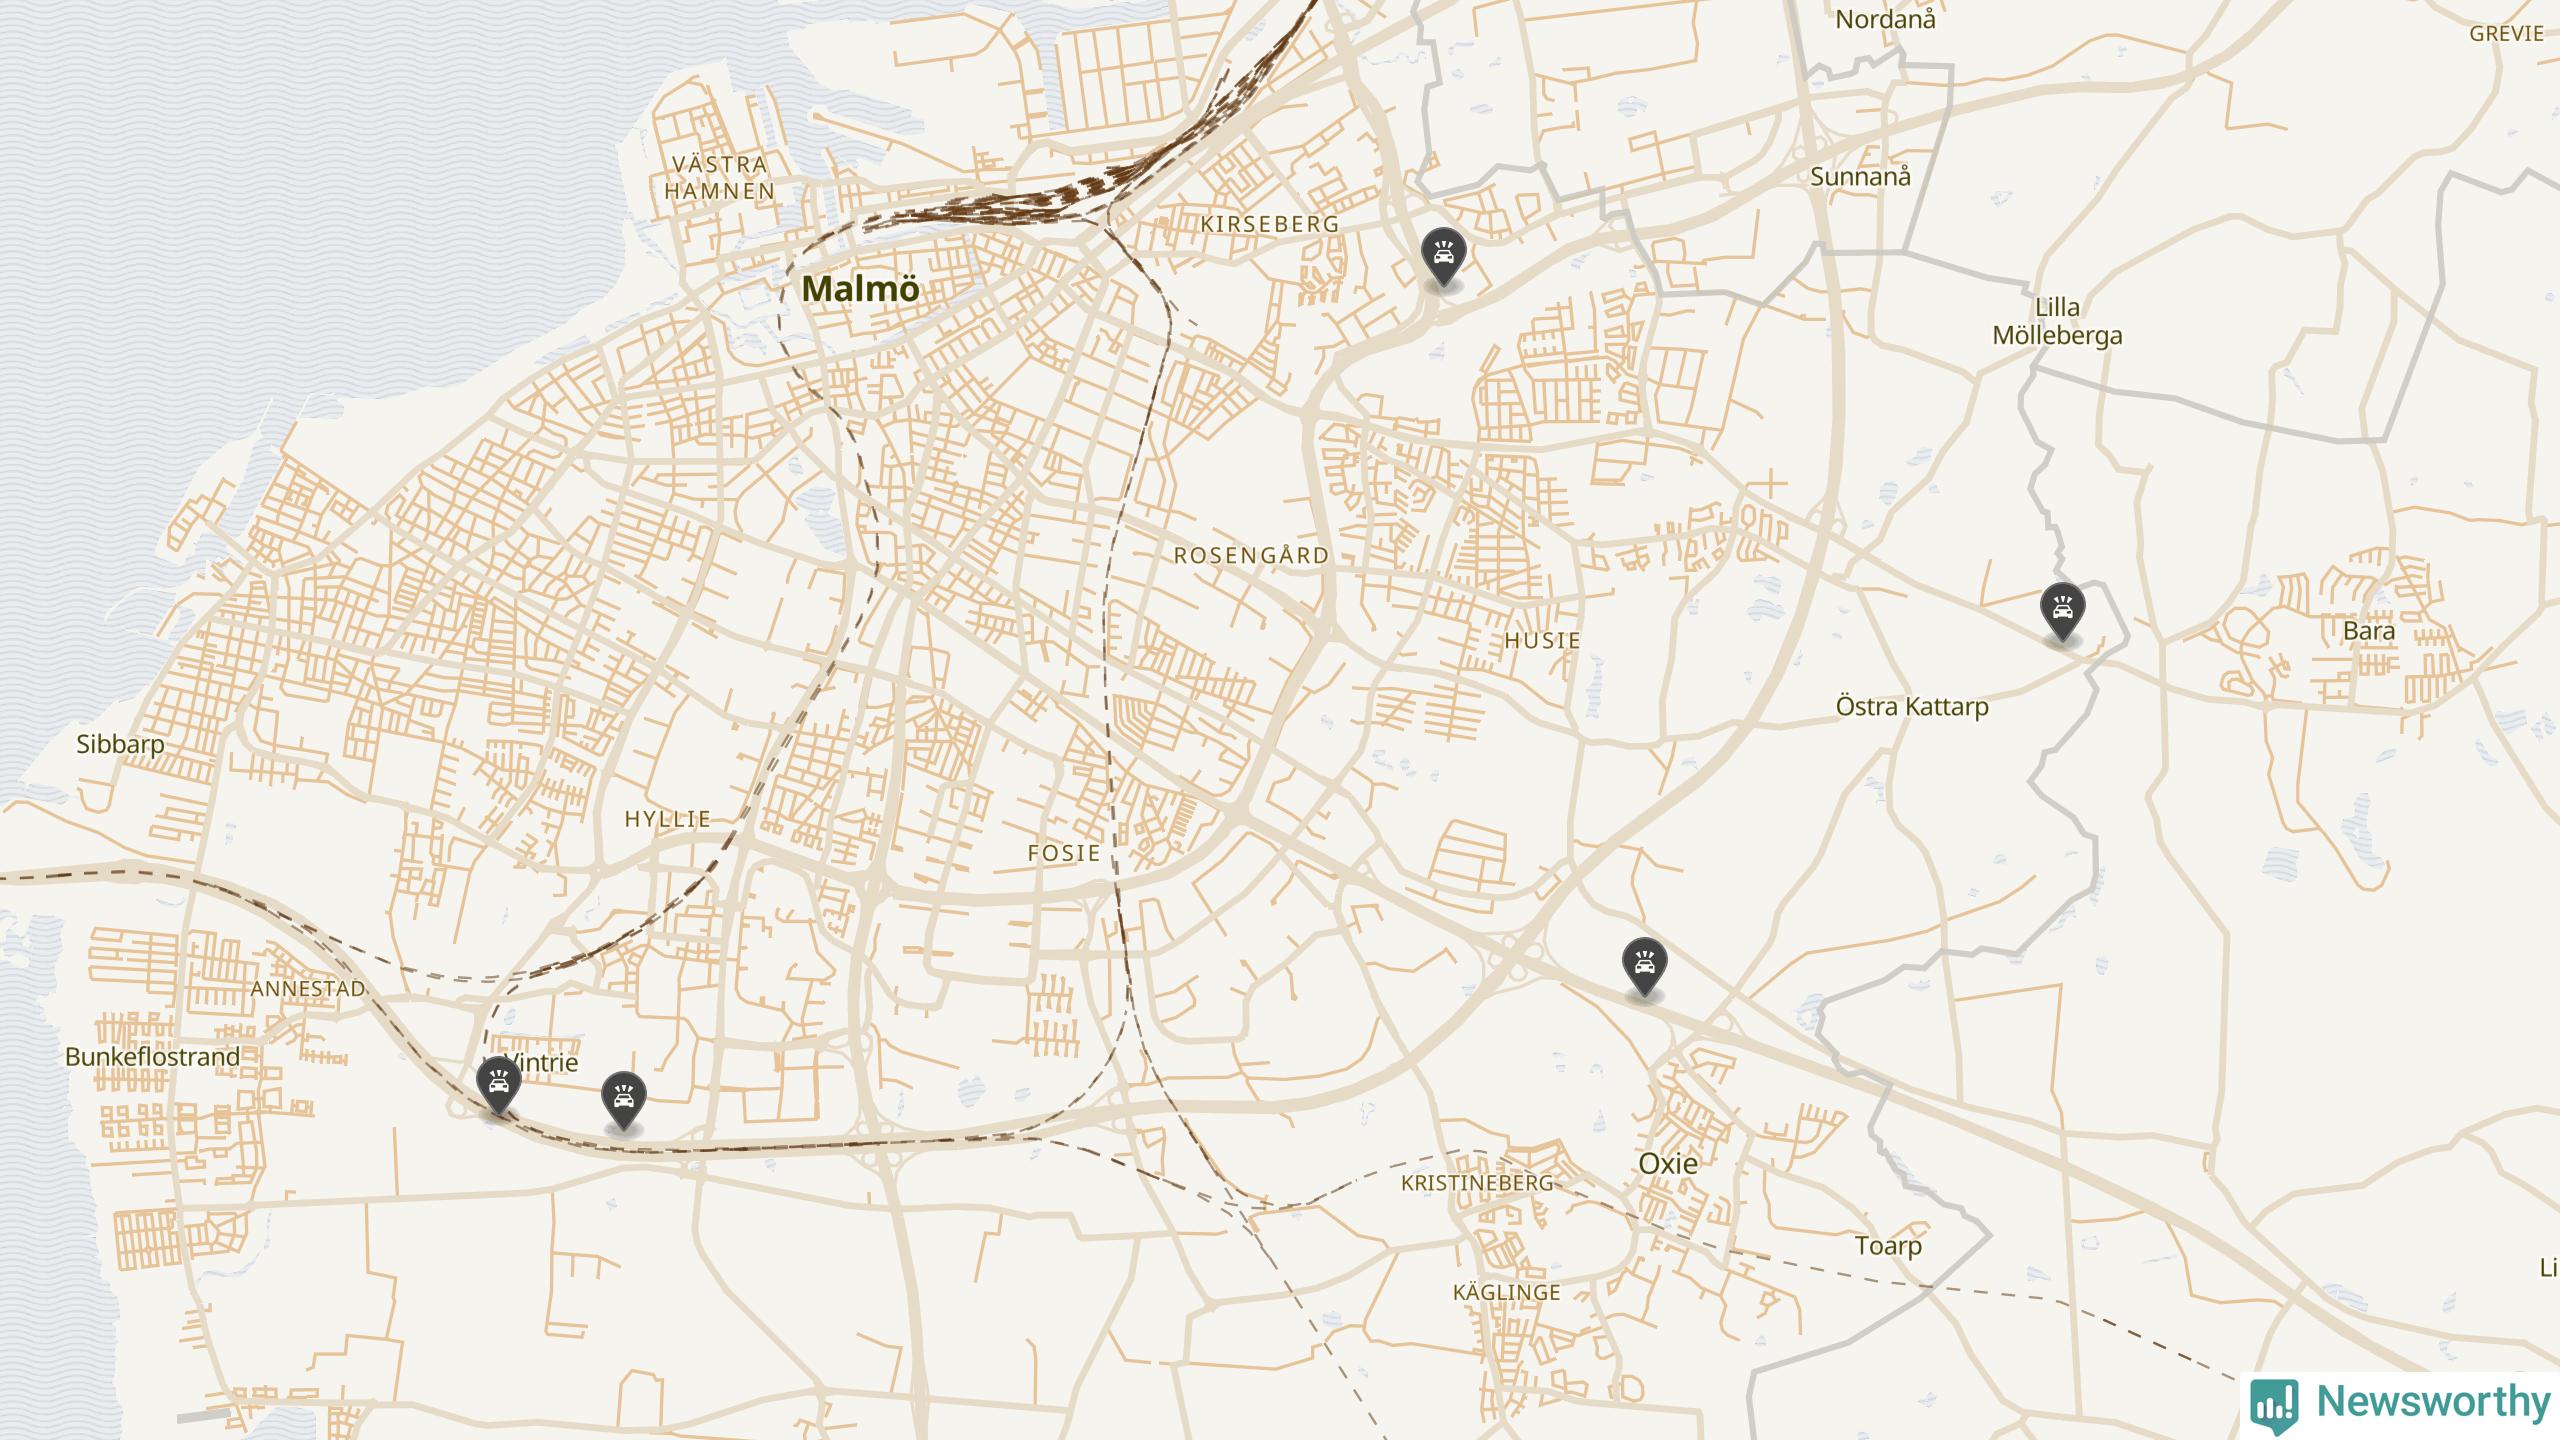Open the car marker north of Oxie
Screen dimensions: 2560x1440
[x=1644, y=966]
